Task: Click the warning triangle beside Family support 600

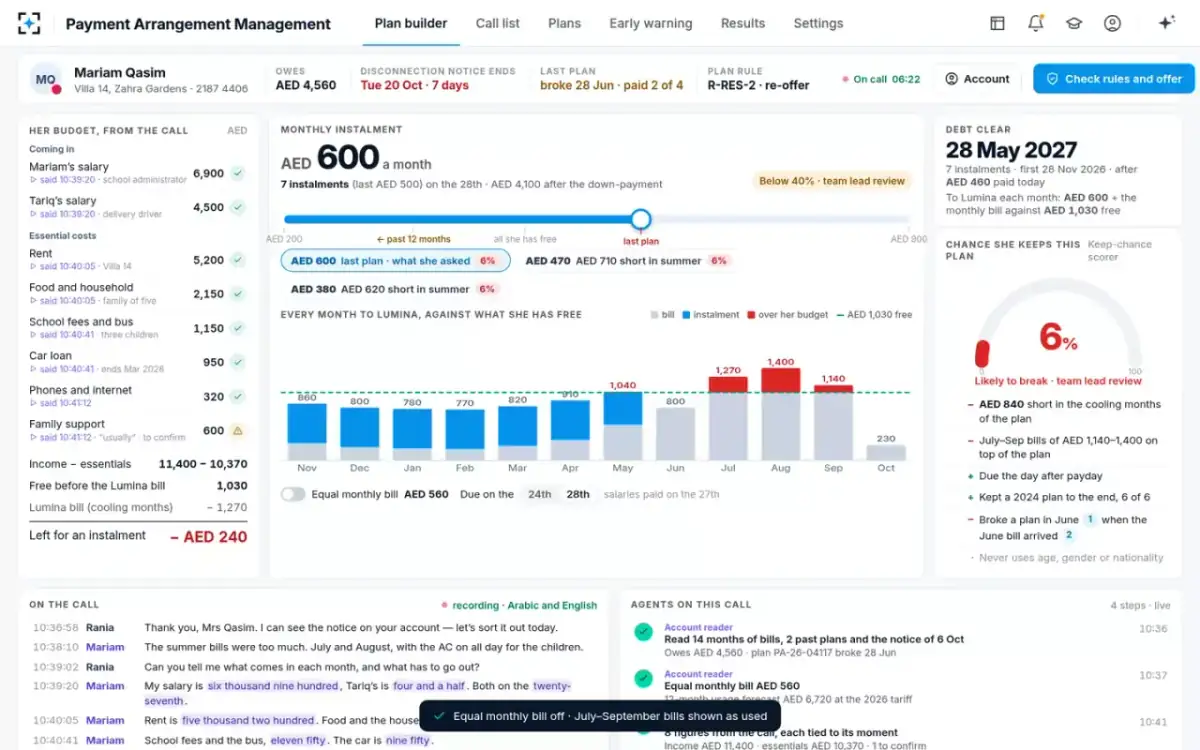Action: [x=238, y=431]
